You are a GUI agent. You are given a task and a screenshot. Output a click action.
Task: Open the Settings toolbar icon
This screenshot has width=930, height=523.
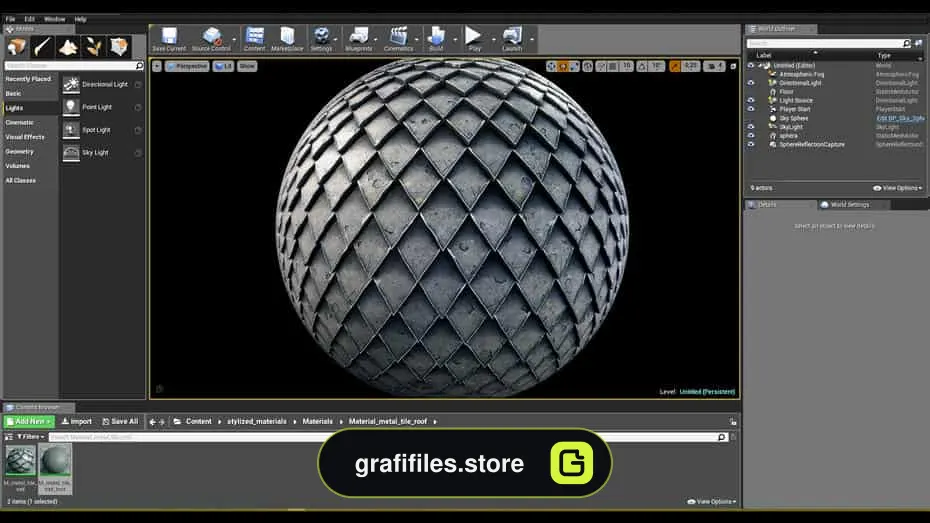click(x=321, y=39)
